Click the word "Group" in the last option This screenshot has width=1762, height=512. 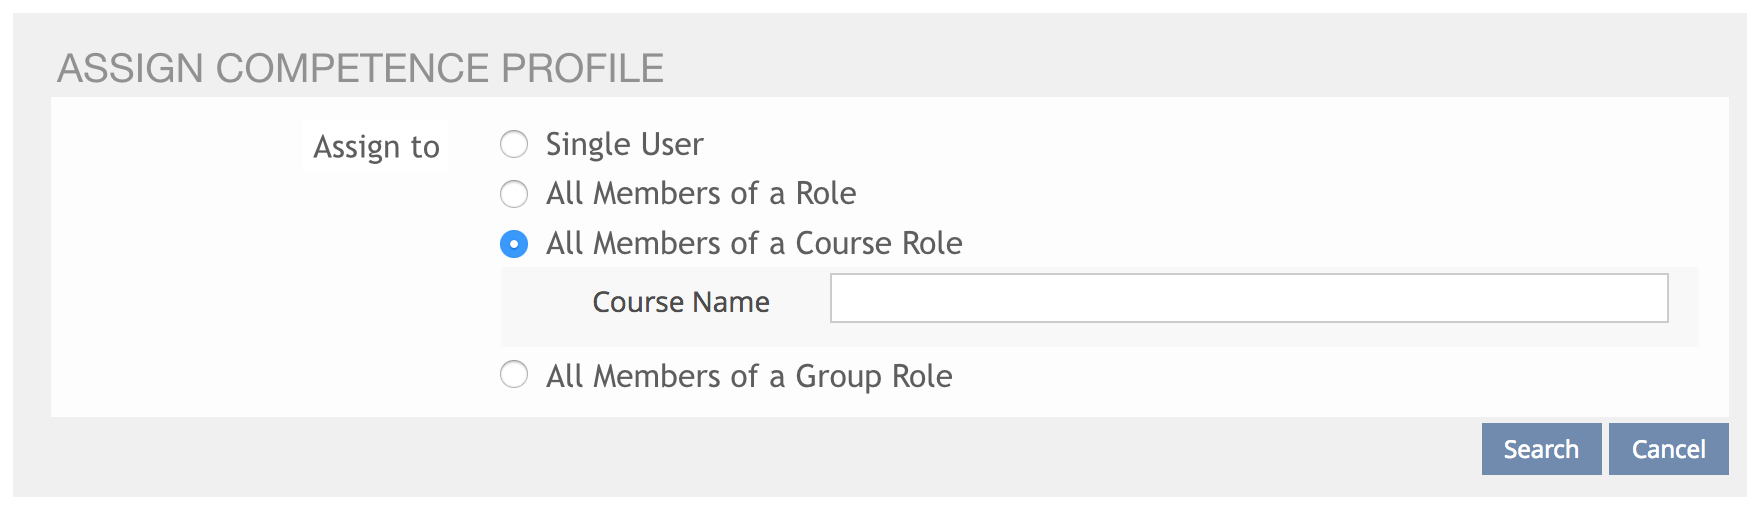pos(838,377)
